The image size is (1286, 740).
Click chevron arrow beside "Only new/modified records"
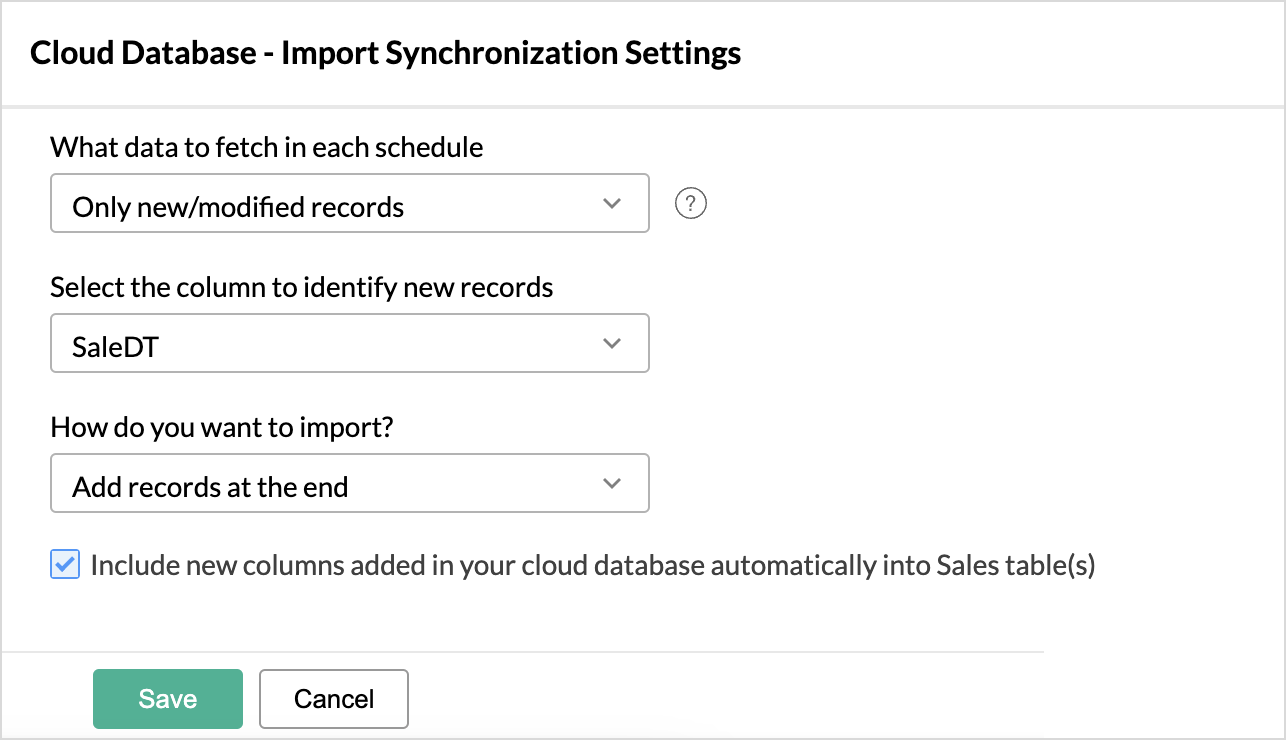(613, 204)
